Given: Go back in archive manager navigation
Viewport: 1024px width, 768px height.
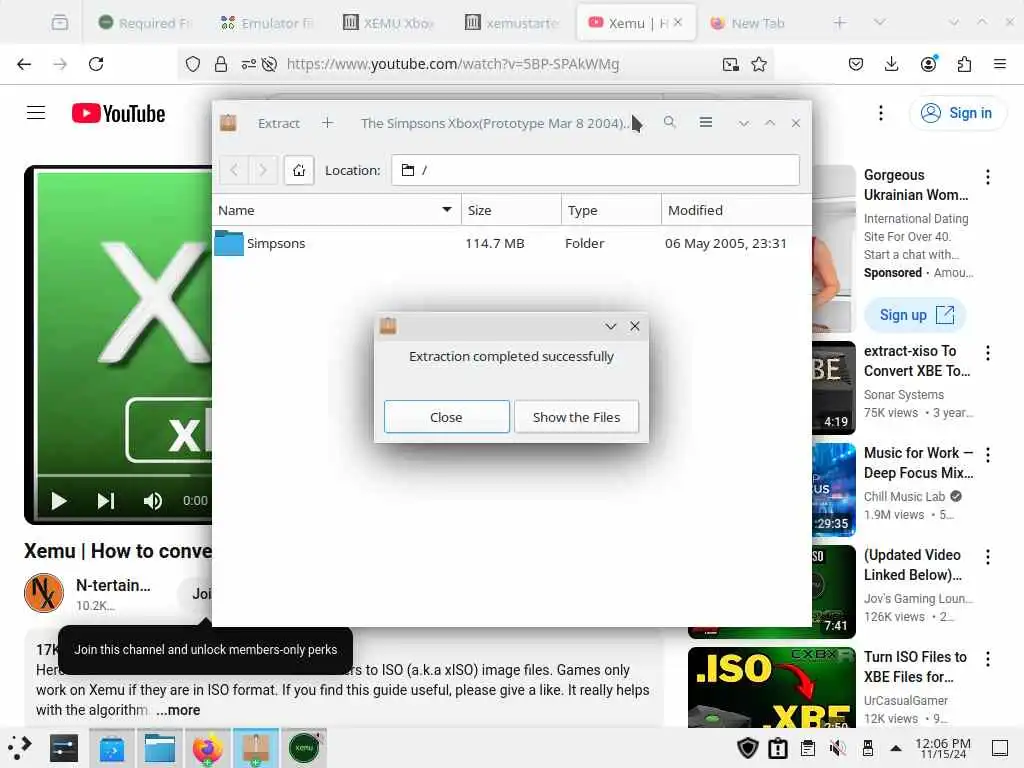Looking at the screenshot, I should coord(234,170).
